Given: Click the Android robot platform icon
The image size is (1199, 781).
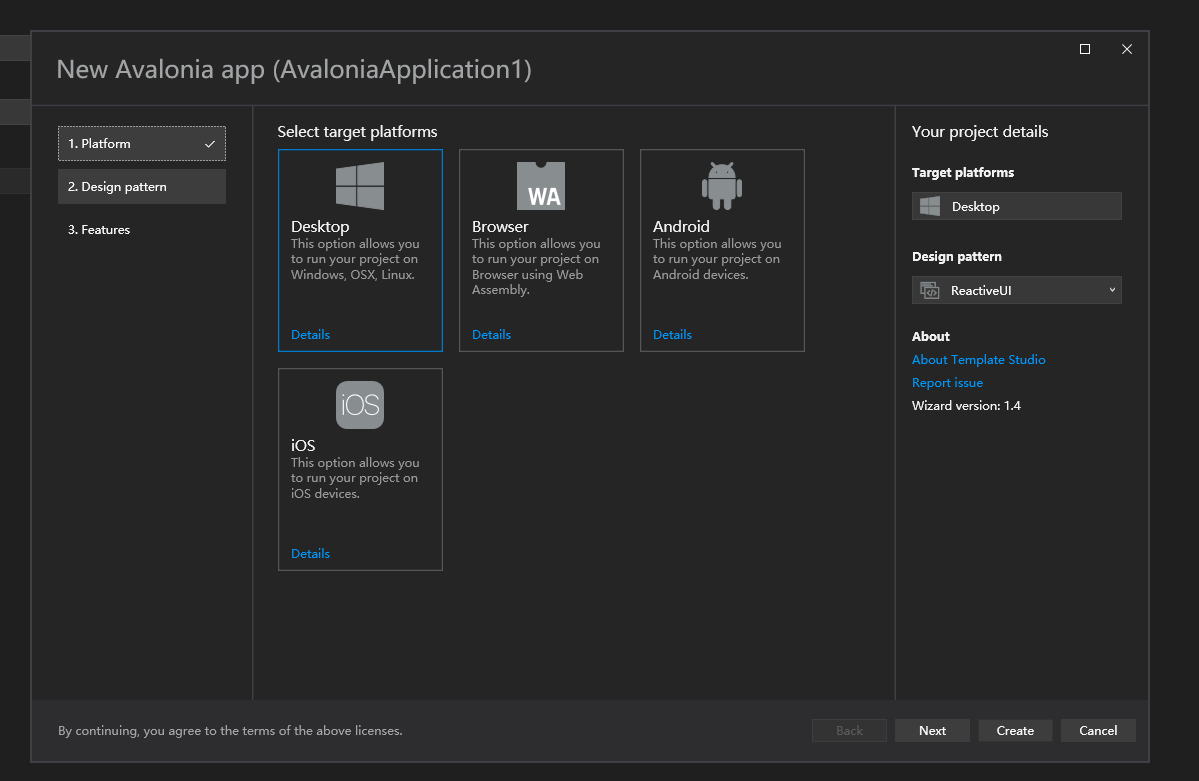Looking at the screenshot, I should click(x=721, y=185).
